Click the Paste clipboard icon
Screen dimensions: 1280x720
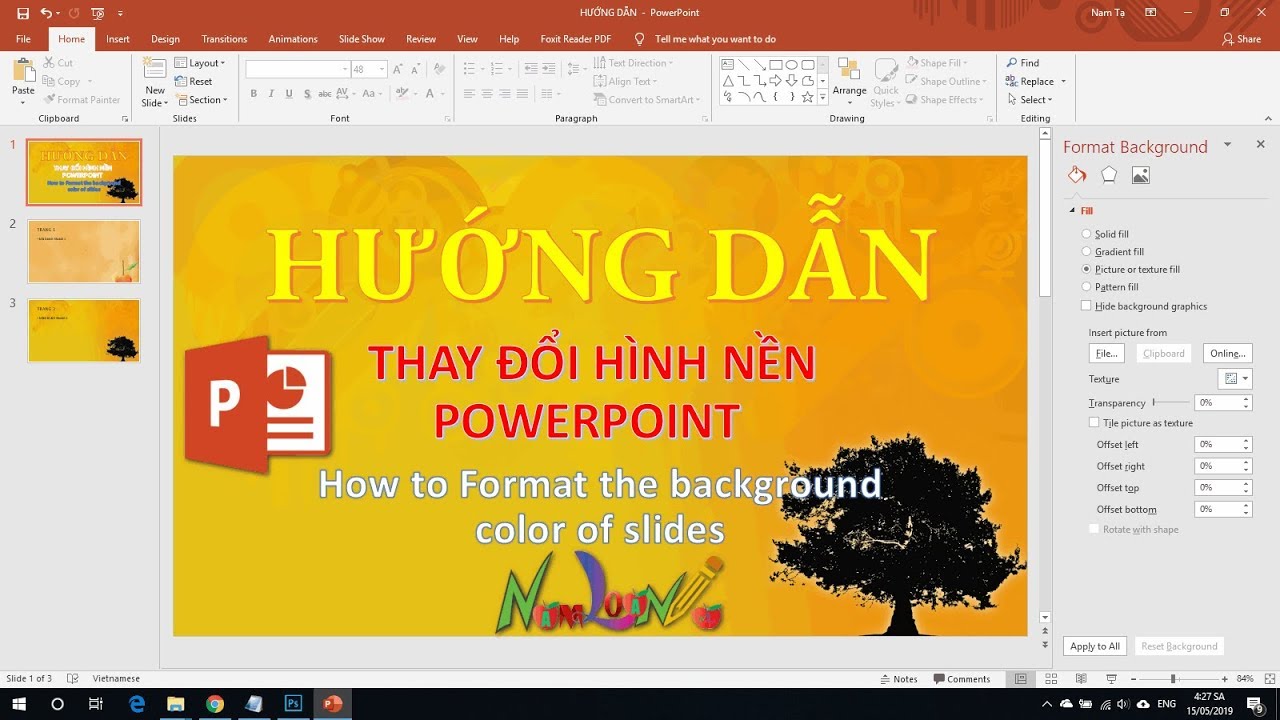pyautogui.click(x=23, y=72)
